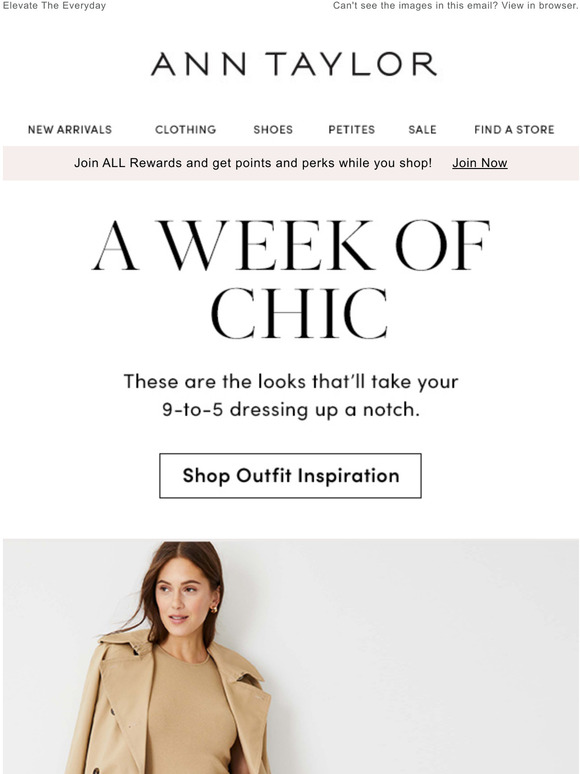Click the model's tan knit top
The image size is (580, 774).
coord(190,716)
